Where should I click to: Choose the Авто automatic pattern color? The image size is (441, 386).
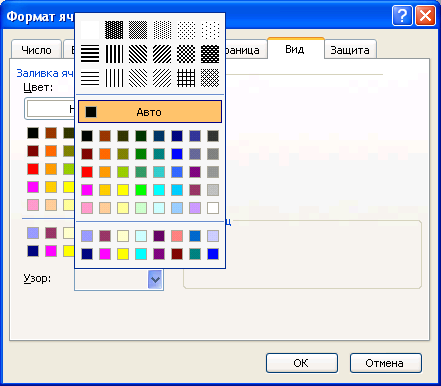[x=150, y=112]
